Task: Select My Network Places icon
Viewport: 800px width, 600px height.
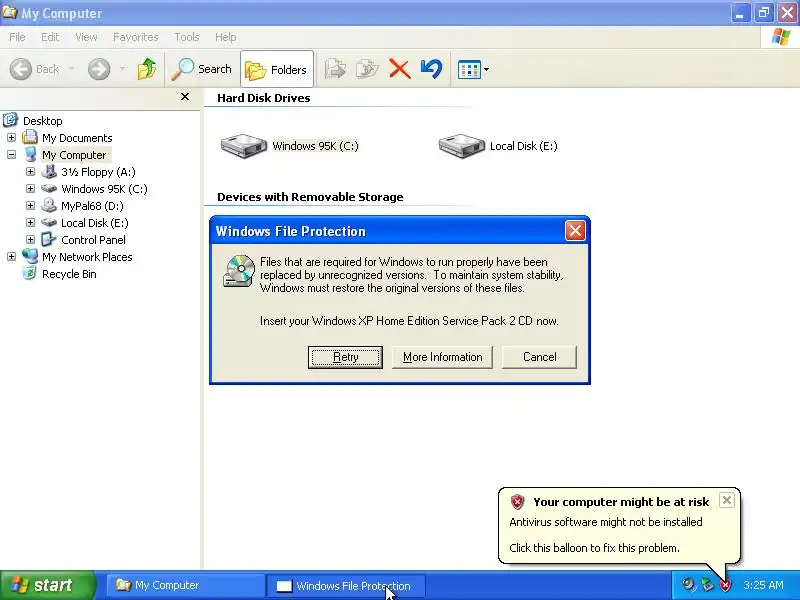Action: (30, 256)
